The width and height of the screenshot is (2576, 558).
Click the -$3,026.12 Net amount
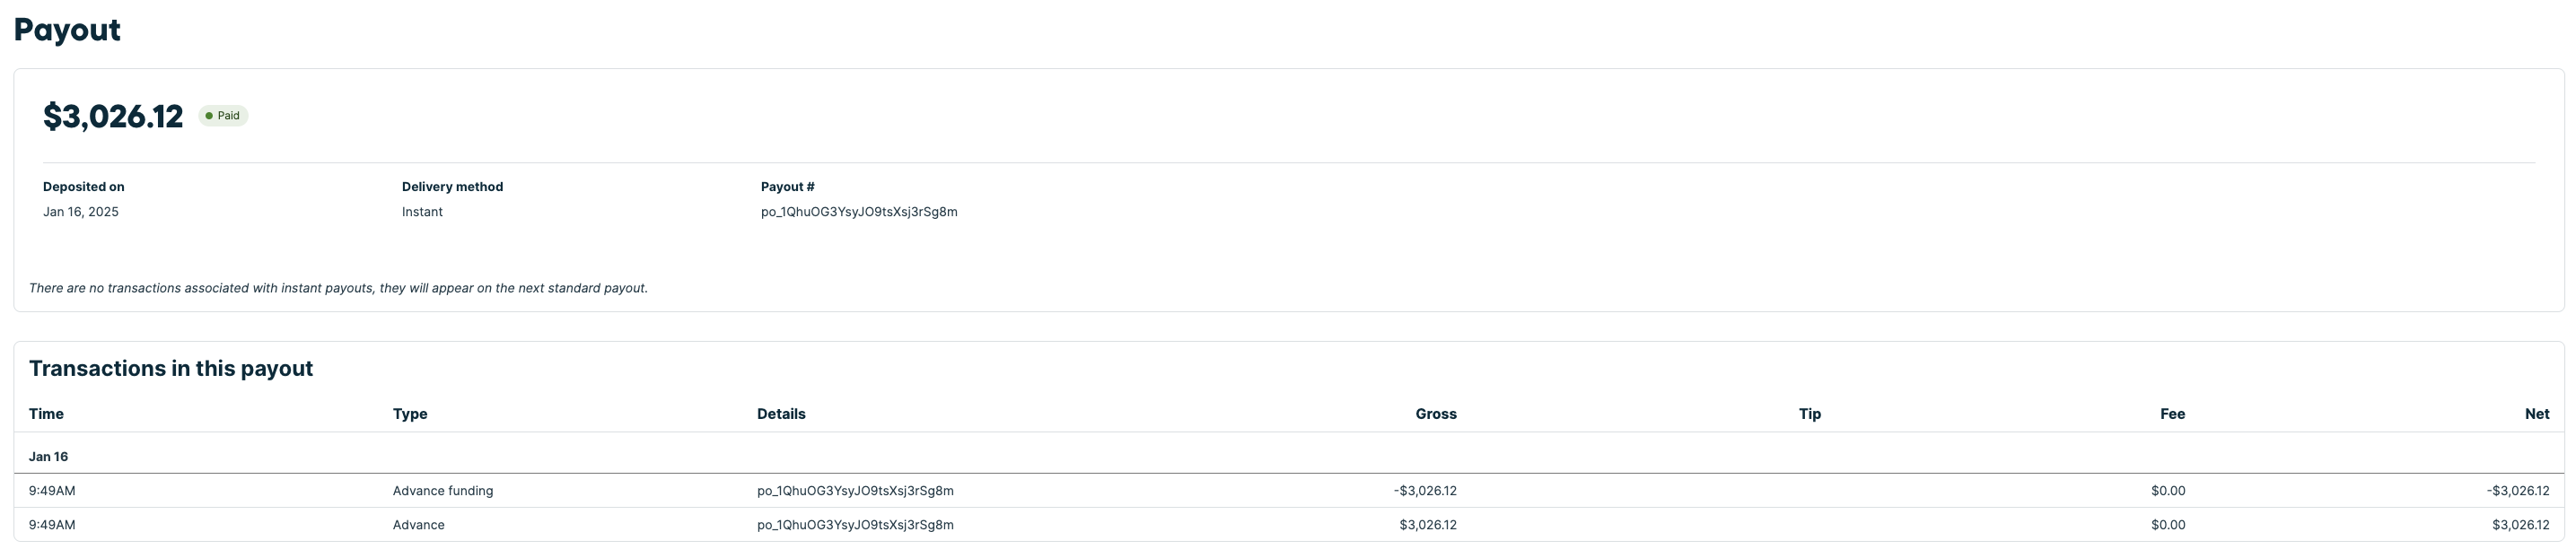(2517, 491)
